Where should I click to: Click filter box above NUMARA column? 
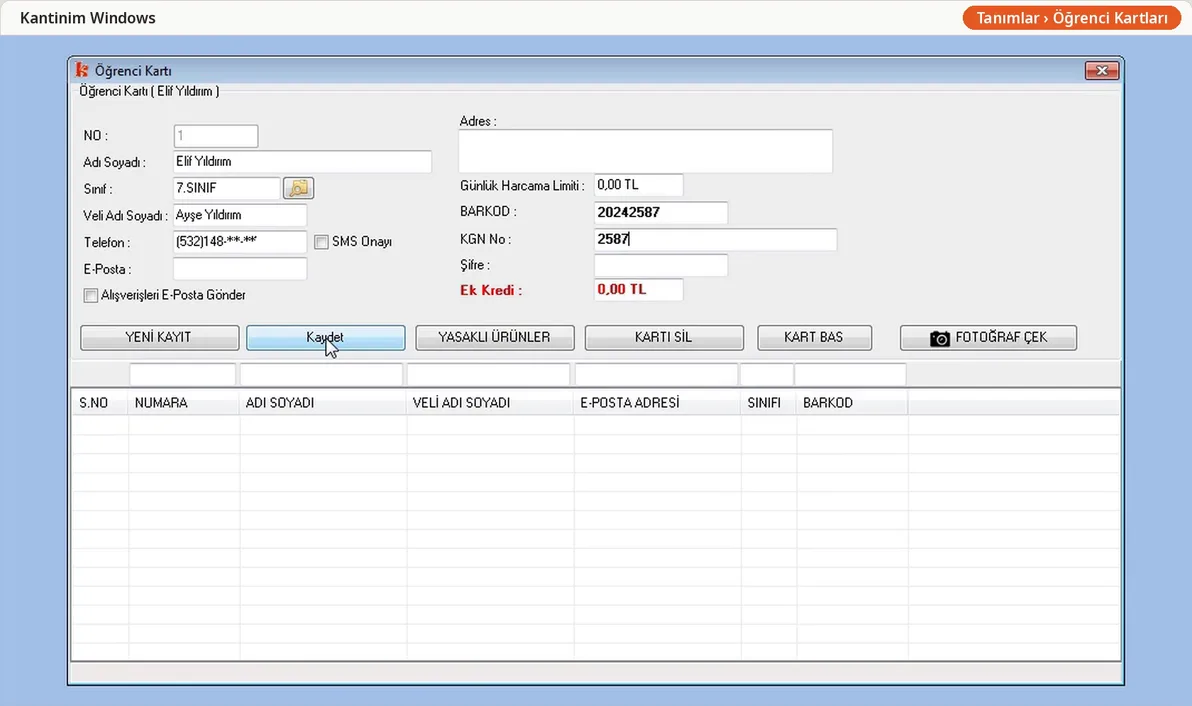coord(182,374)
